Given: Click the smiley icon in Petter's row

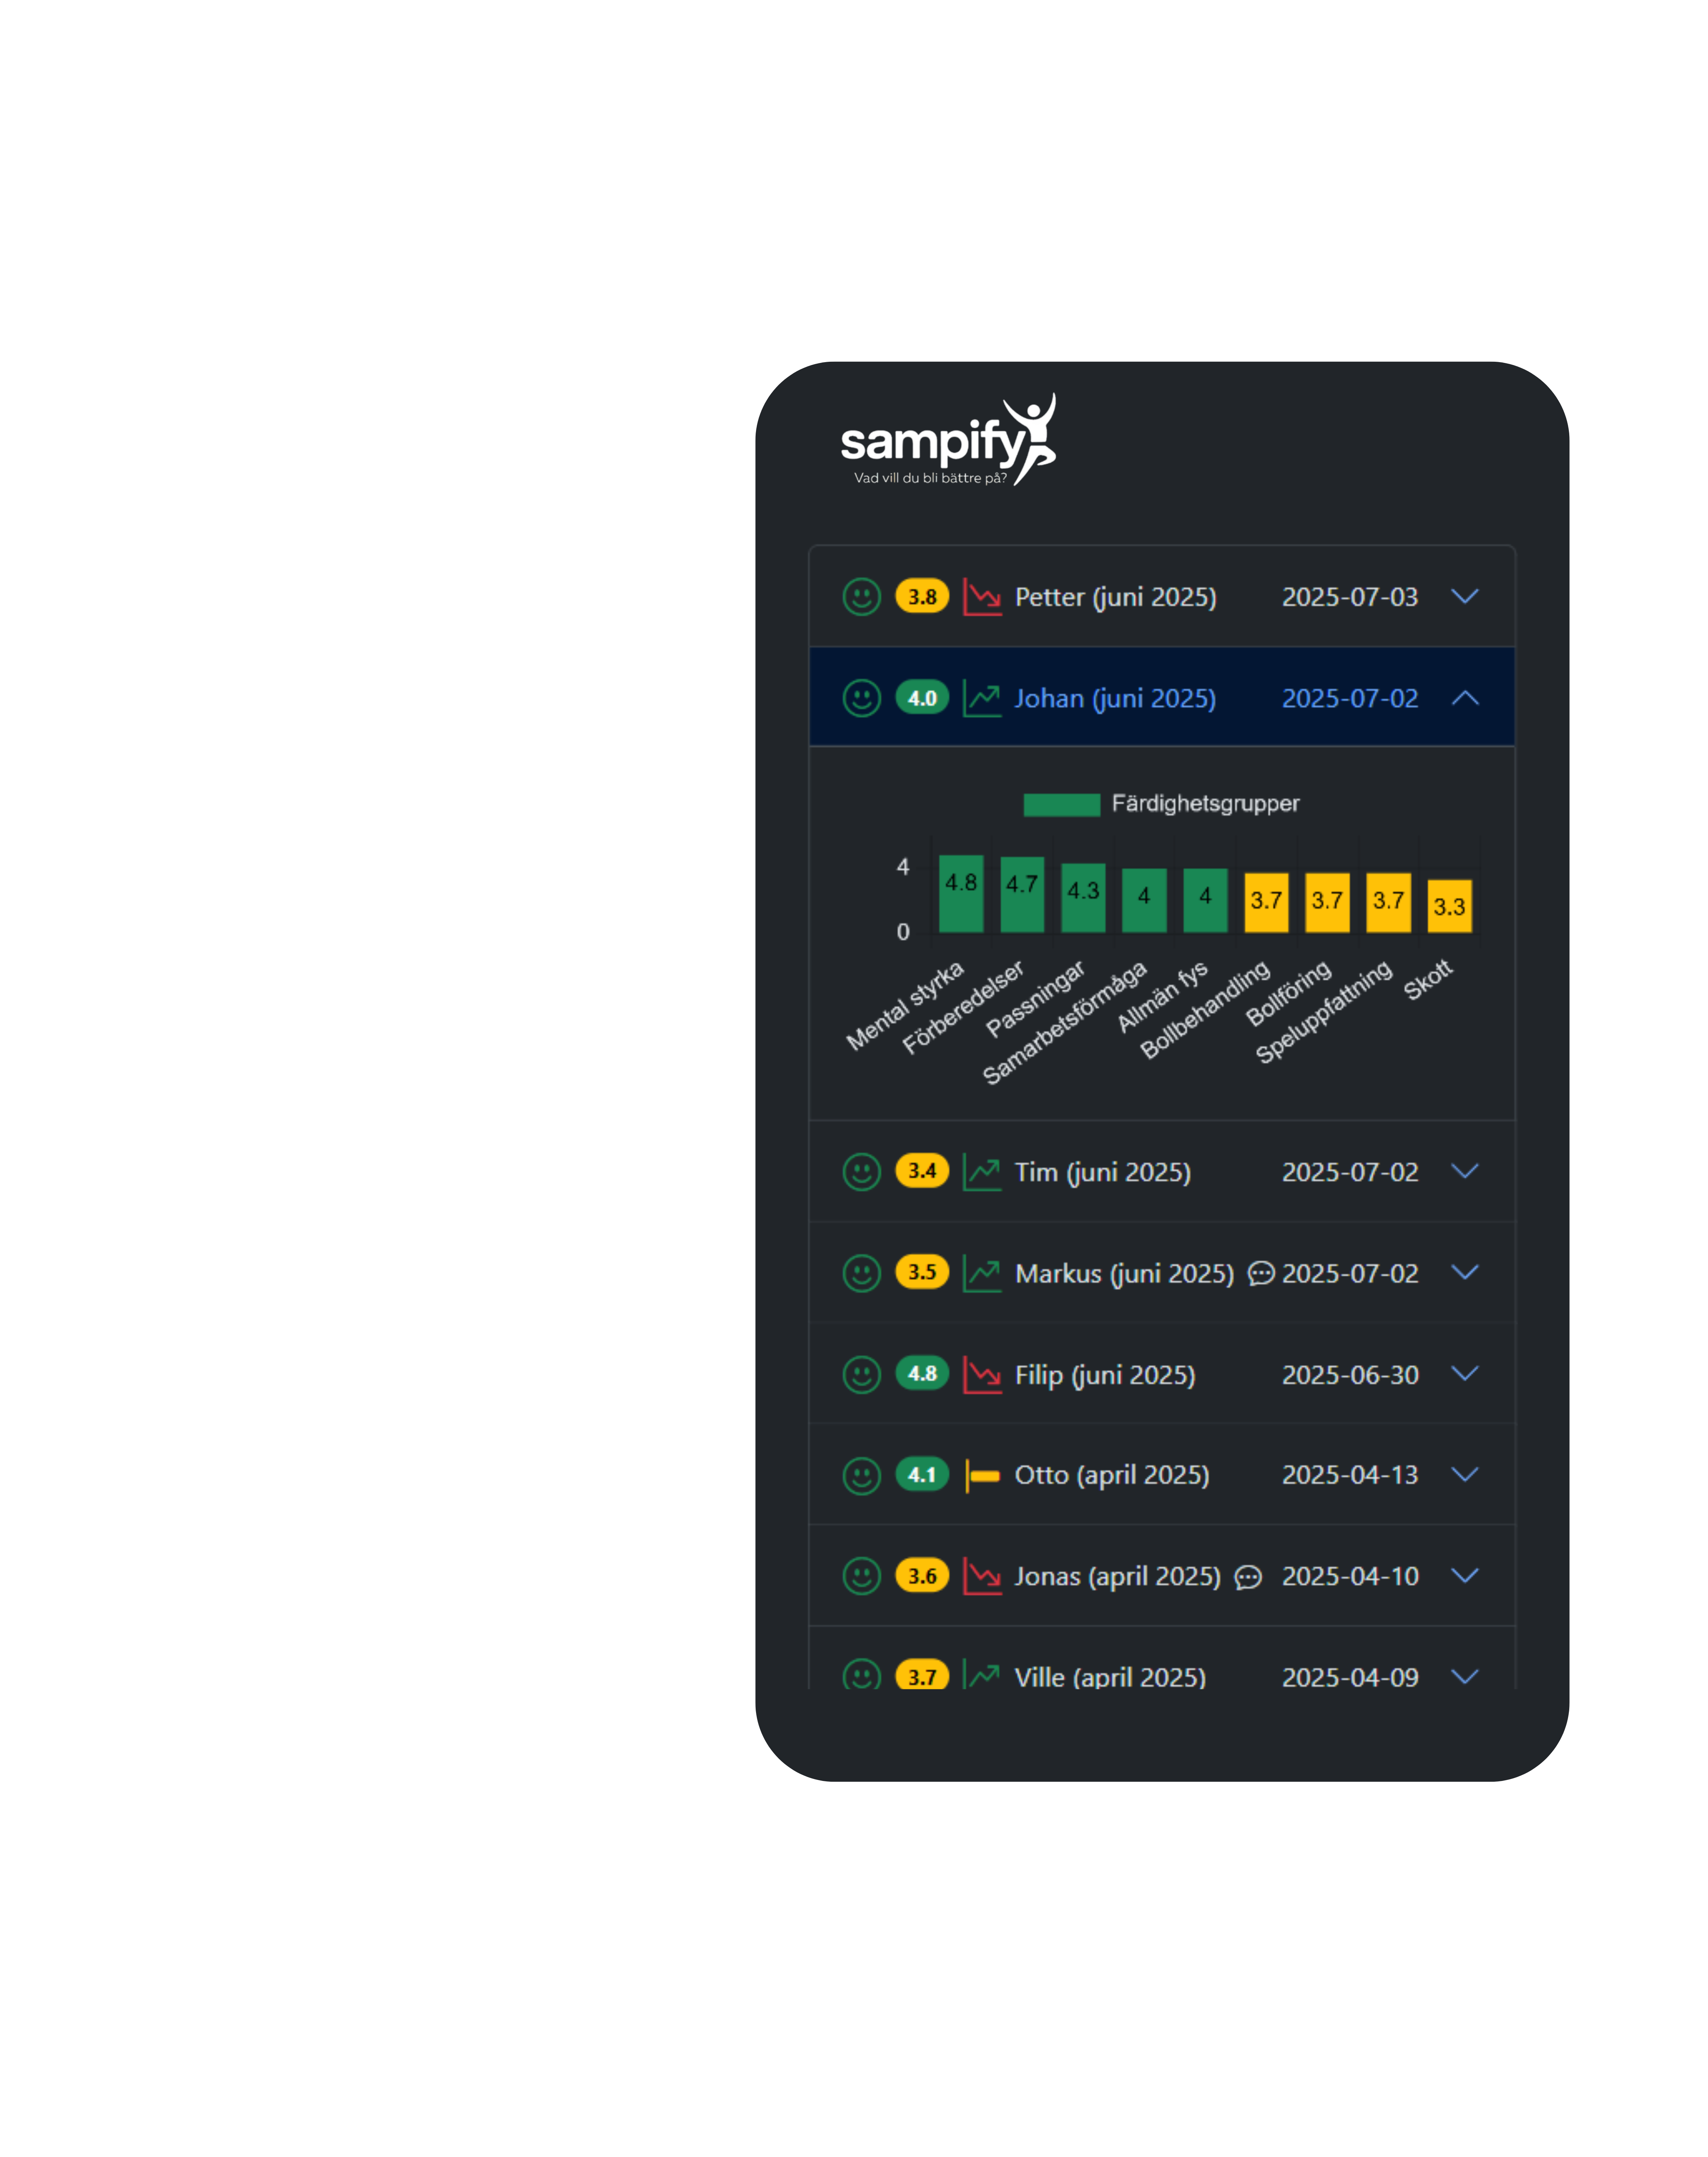Looking at the screenshot, I should (861, 597).
